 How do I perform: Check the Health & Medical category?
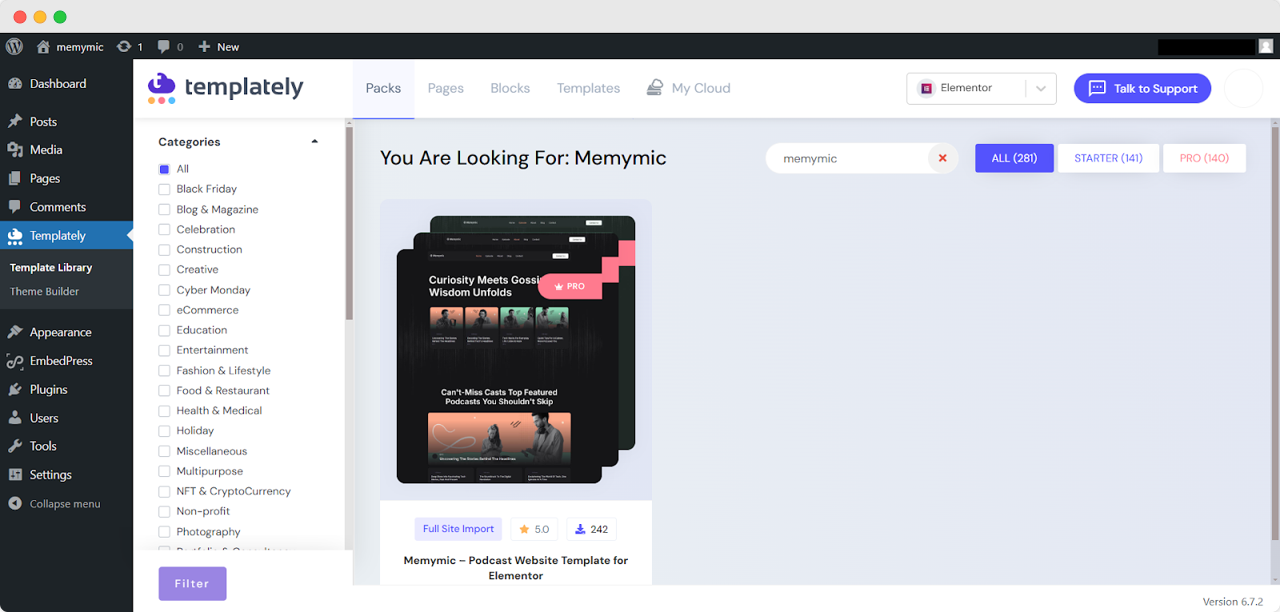click(164, 410)
